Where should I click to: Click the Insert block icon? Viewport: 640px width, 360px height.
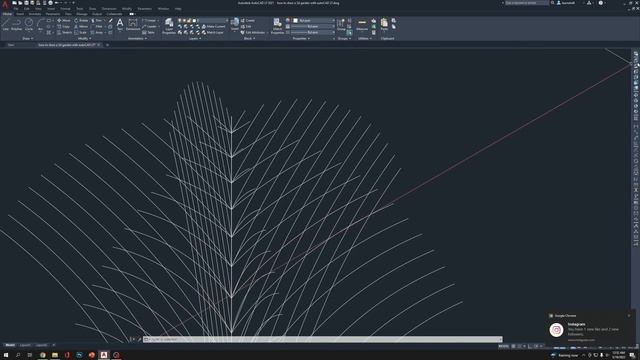235,24
